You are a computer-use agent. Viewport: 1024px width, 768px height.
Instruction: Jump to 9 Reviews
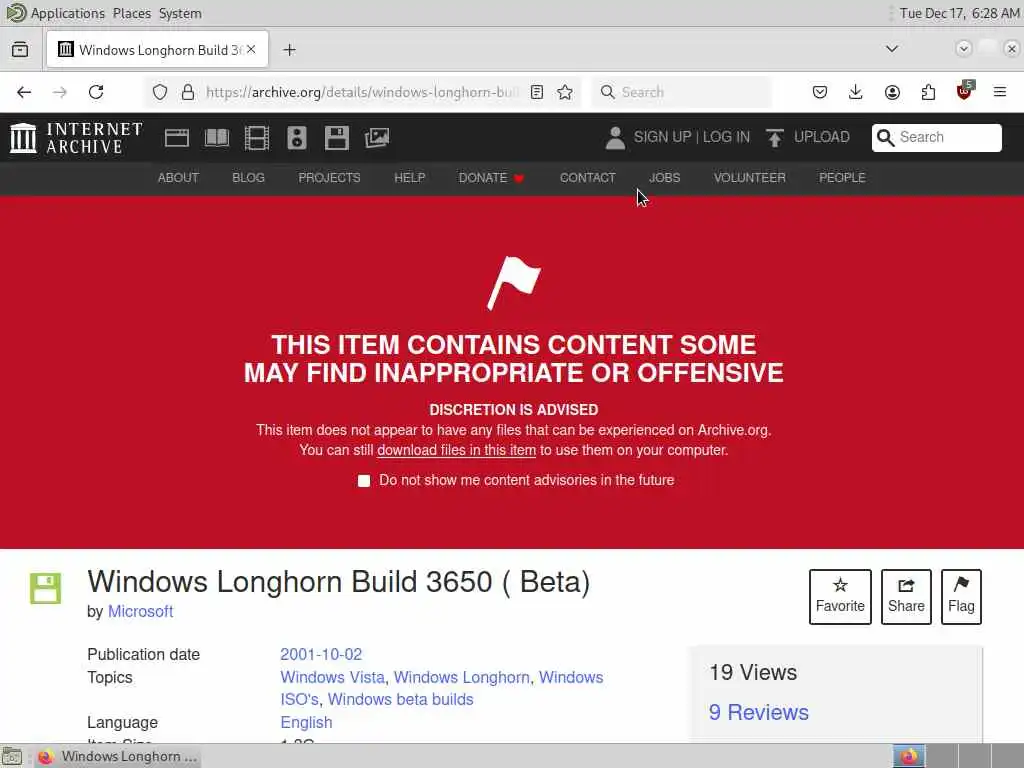coord(758,712)
